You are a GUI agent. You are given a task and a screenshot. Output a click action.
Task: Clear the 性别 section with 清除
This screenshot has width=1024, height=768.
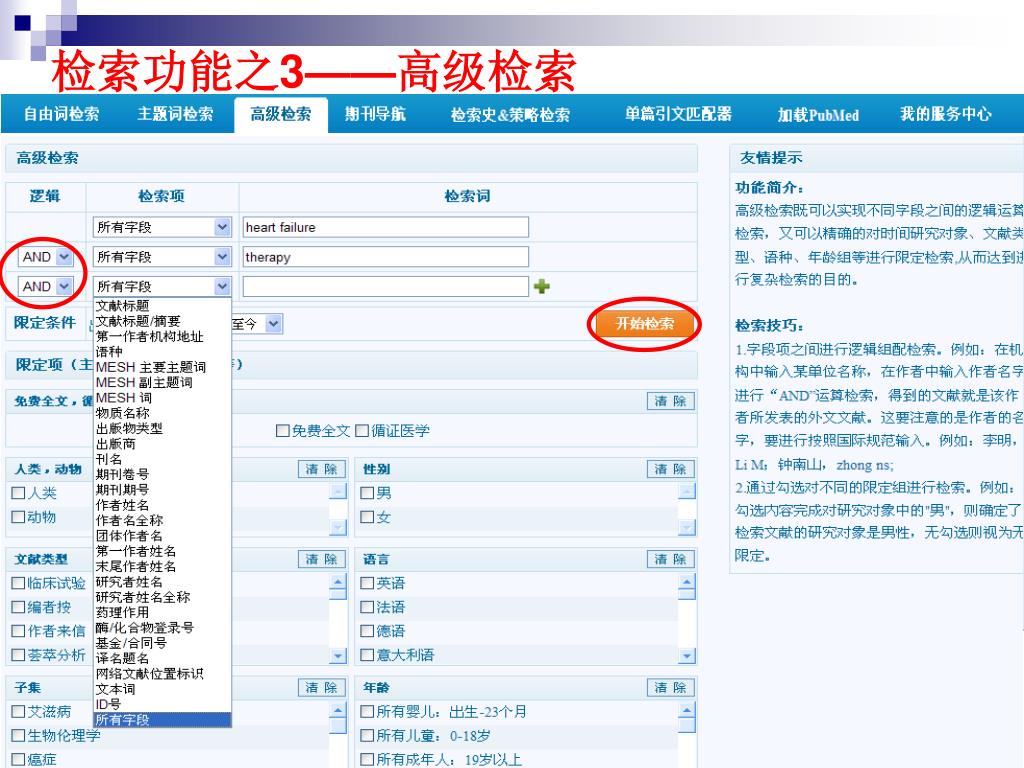pyautogui.click(x=671, y=469)
